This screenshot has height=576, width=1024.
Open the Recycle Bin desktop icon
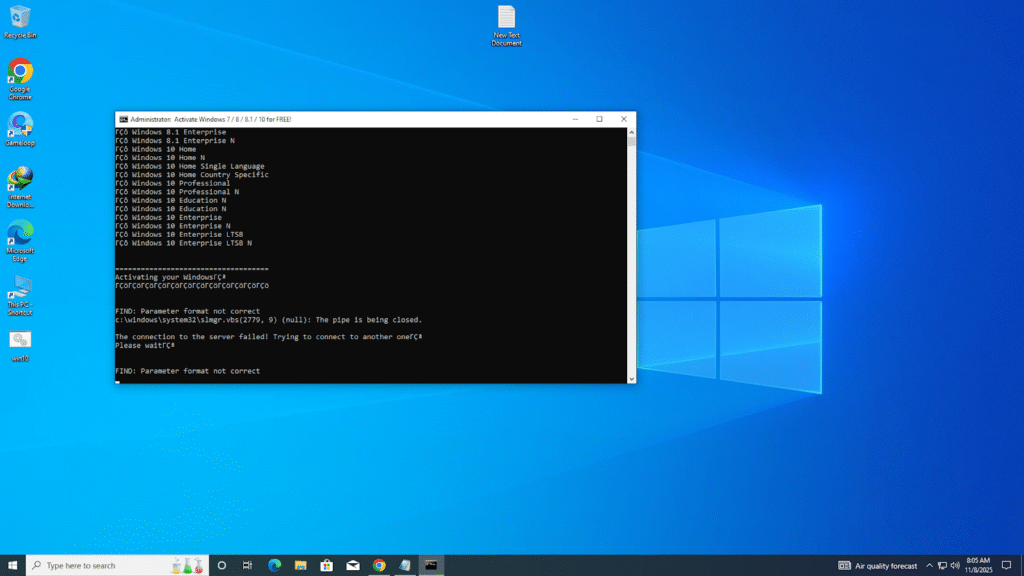pyautogui.click(x=20, y=18)
